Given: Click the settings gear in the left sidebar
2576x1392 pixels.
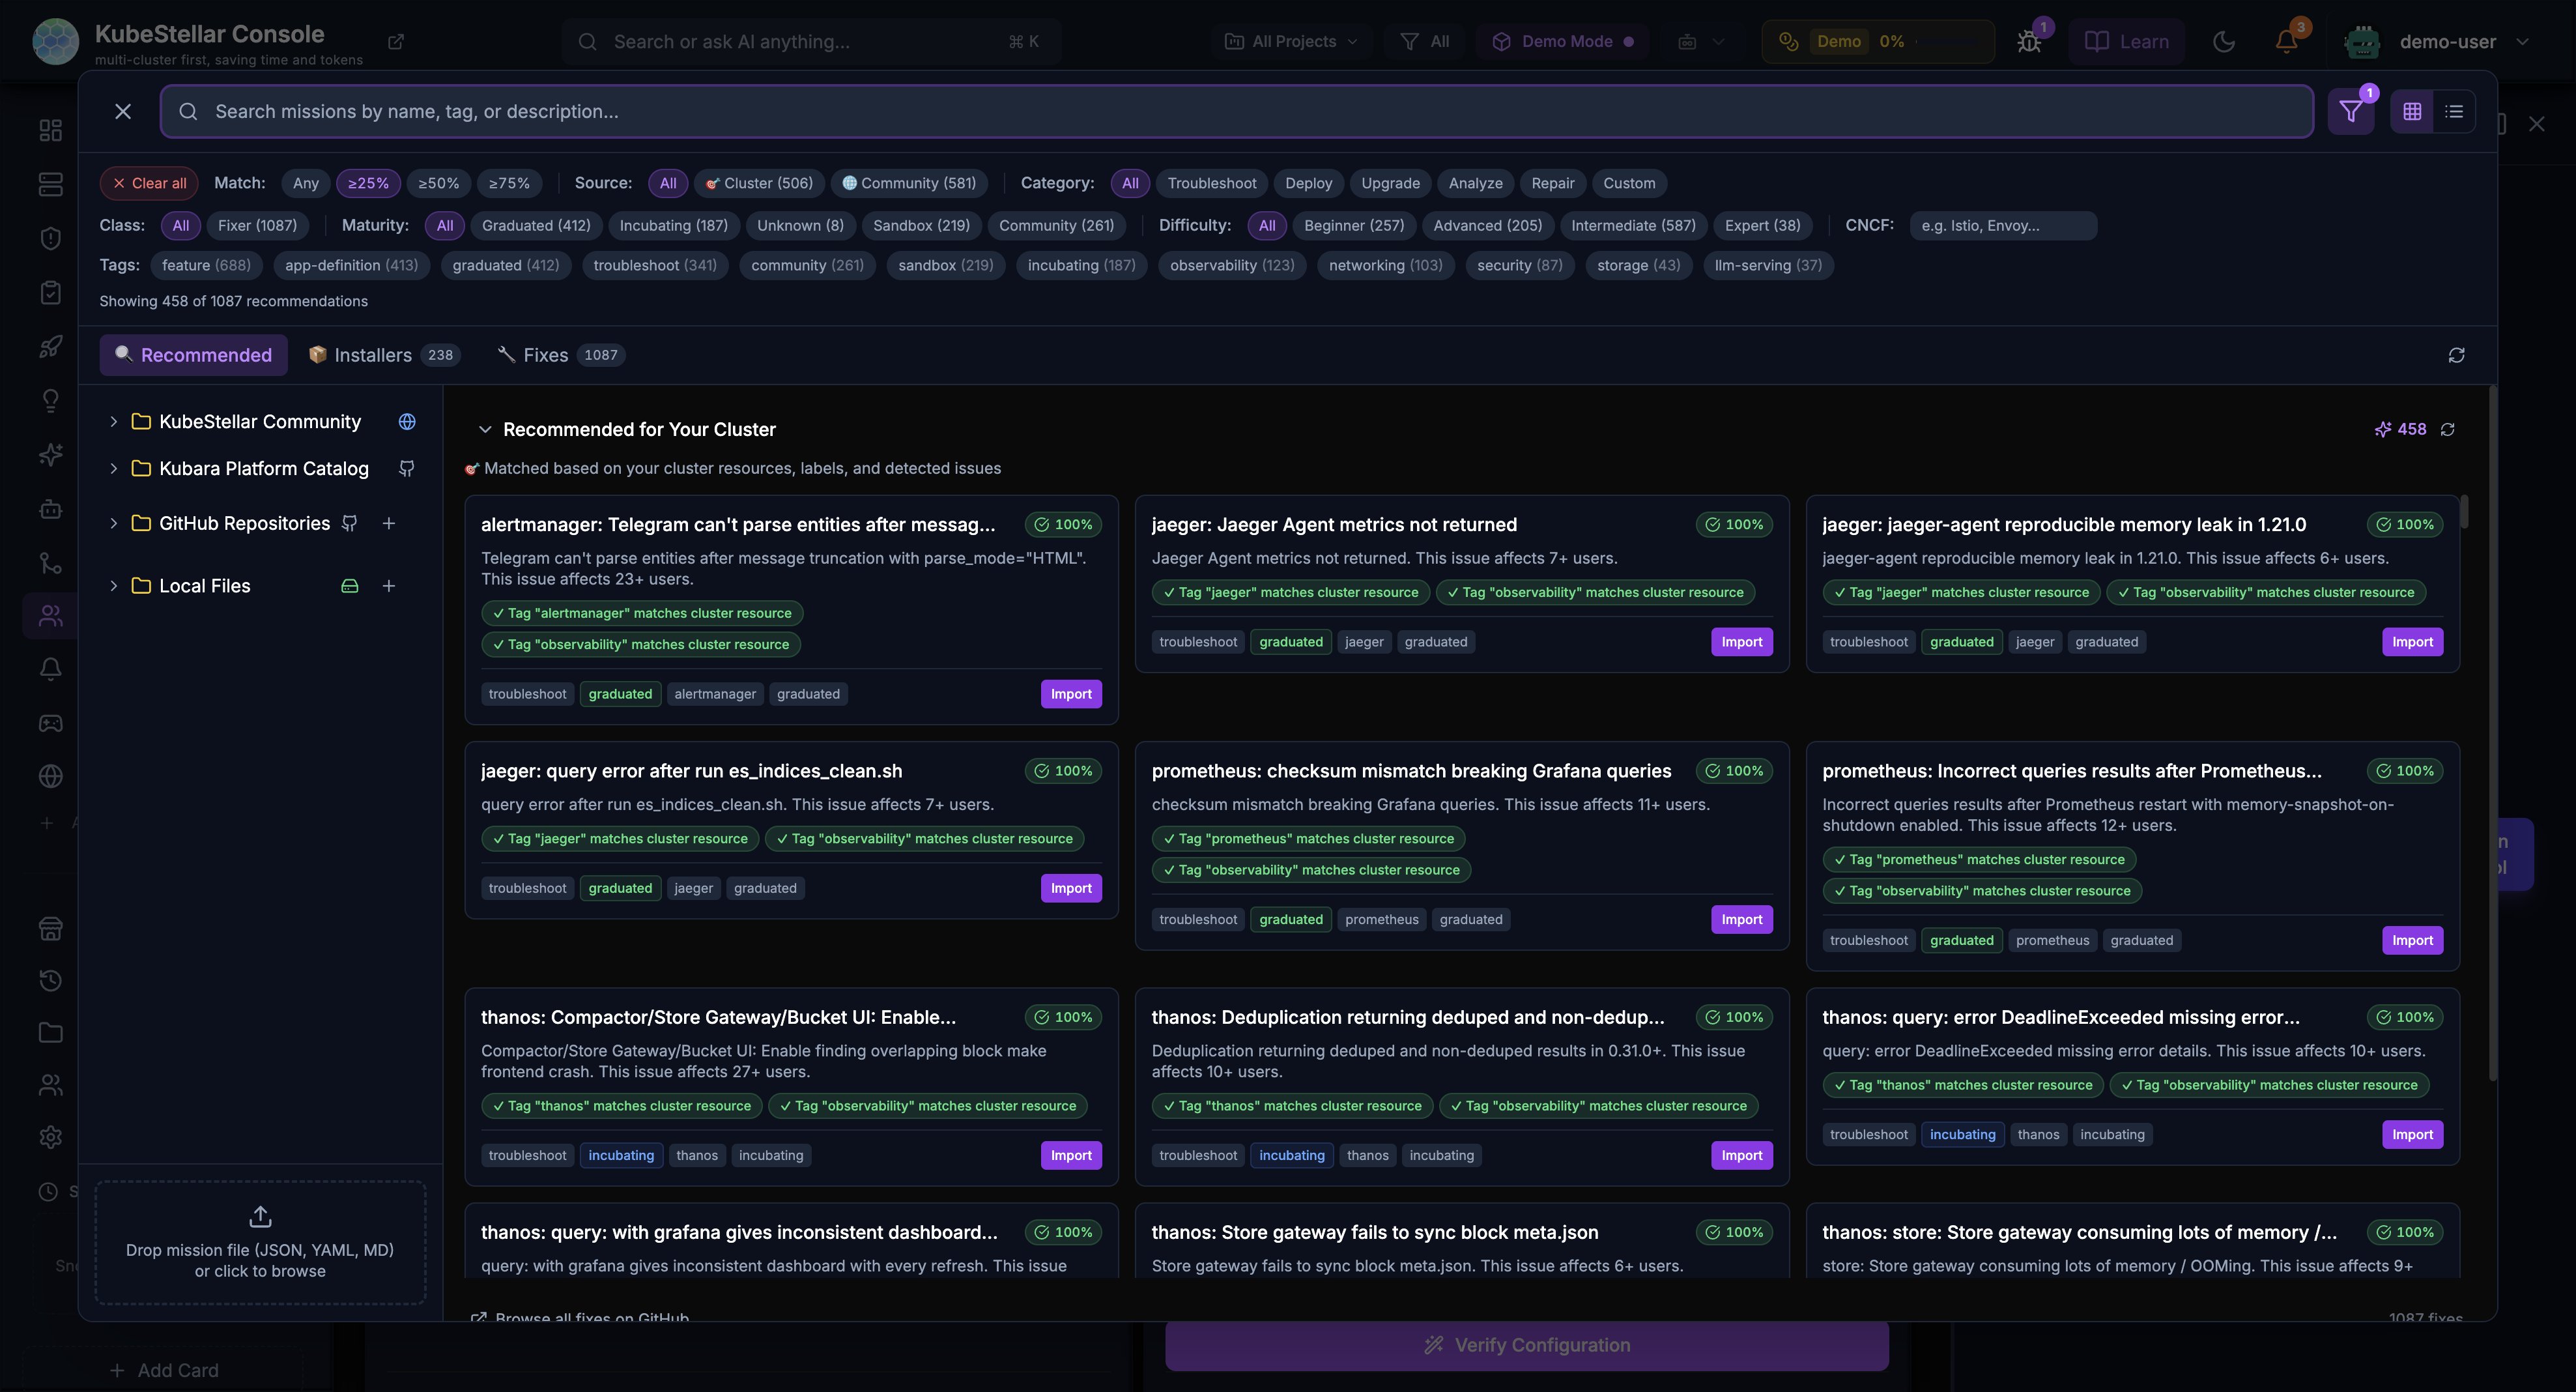Looking at the screenshot, I should (50, 1137).
